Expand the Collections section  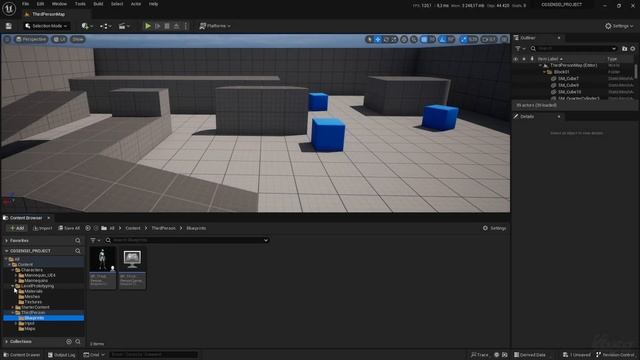pyautogui.click(x=7, y=342)
